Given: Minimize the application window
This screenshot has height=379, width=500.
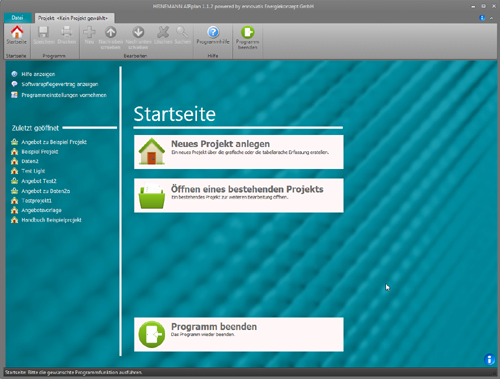Looking at the screenshot, I should (473, 6).
